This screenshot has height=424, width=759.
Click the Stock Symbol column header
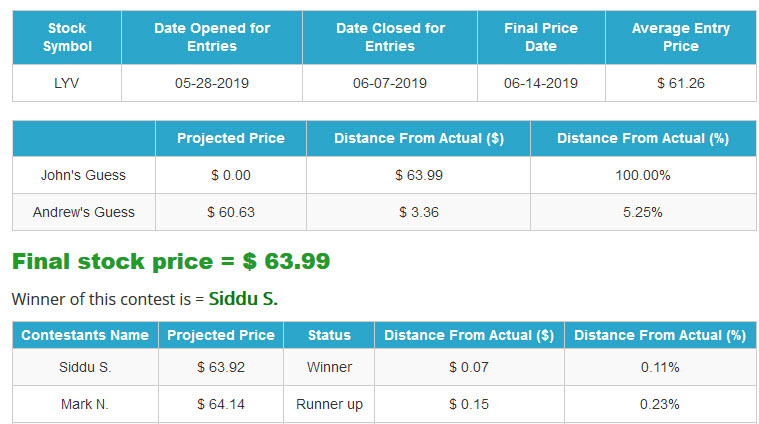point(67,37)
